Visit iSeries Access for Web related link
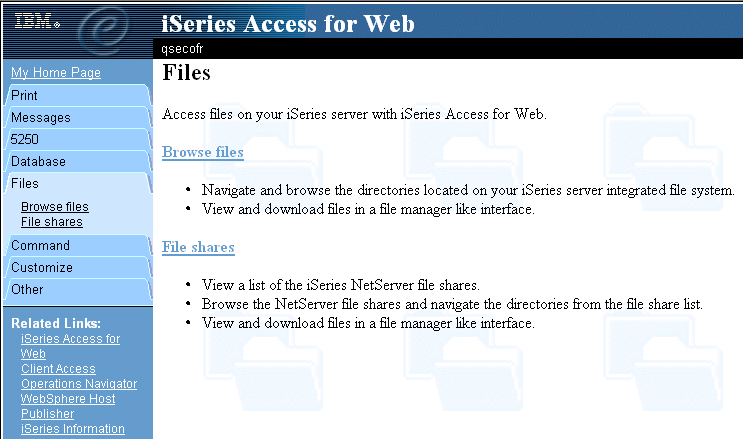The width and height of the screenshot is (743, 439). pyautogui.click(x=70, y=346)
